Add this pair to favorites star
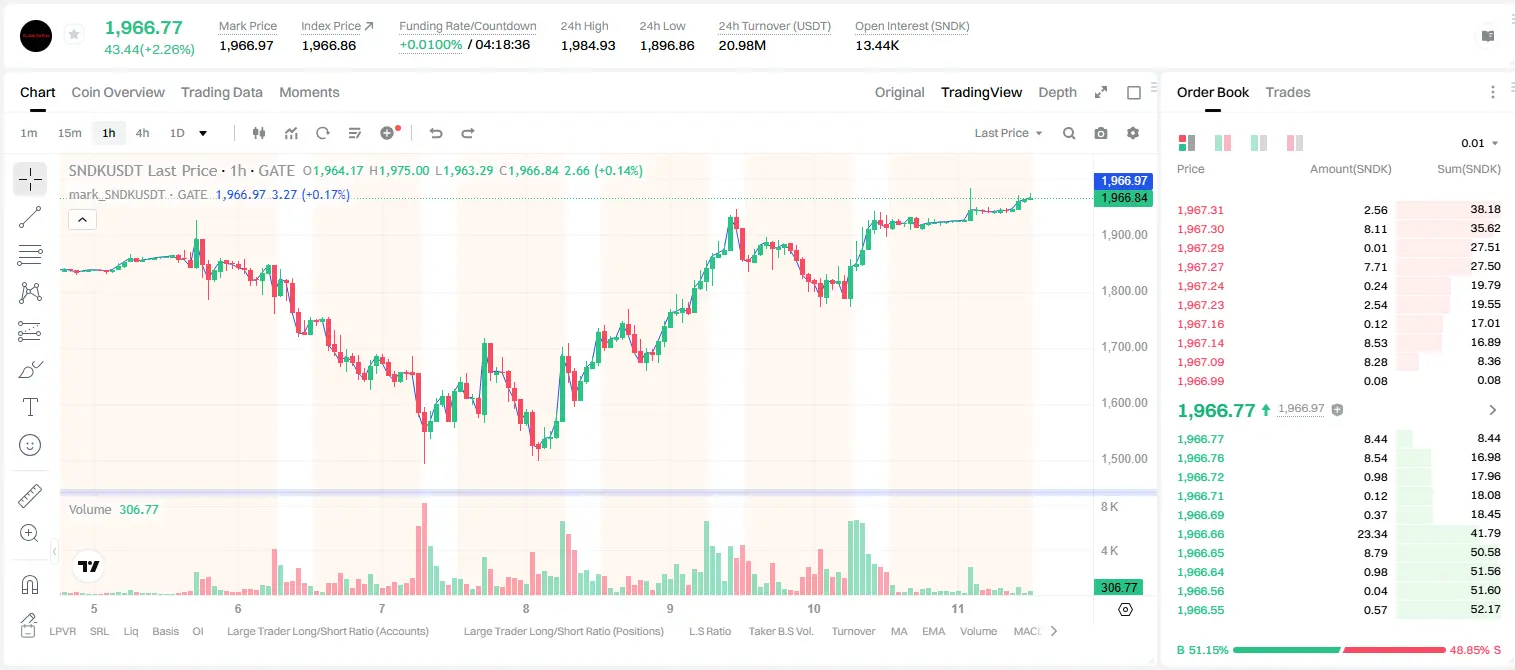The height and width of the screenshot is (670, 1515). click(x=74, y=35)
